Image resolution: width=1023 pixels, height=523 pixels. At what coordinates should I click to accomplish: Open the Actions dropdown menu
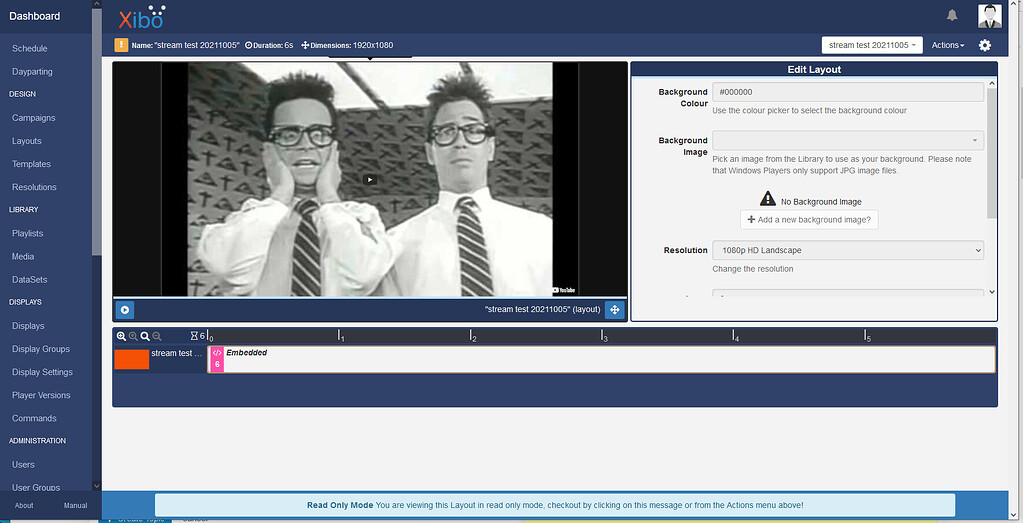point(948,45)
